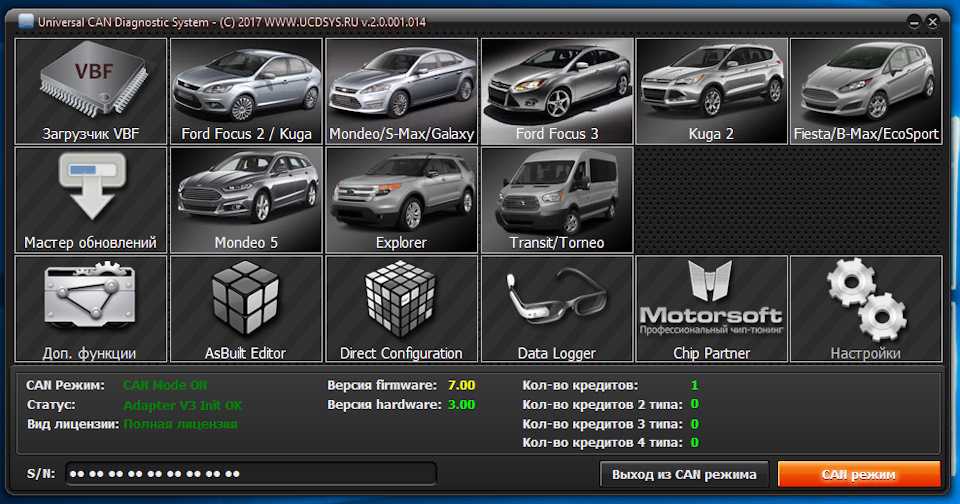The height and width of the screenshot is (504, 960).
Task: Minimize the UCDS window
Action: point(914,23)
